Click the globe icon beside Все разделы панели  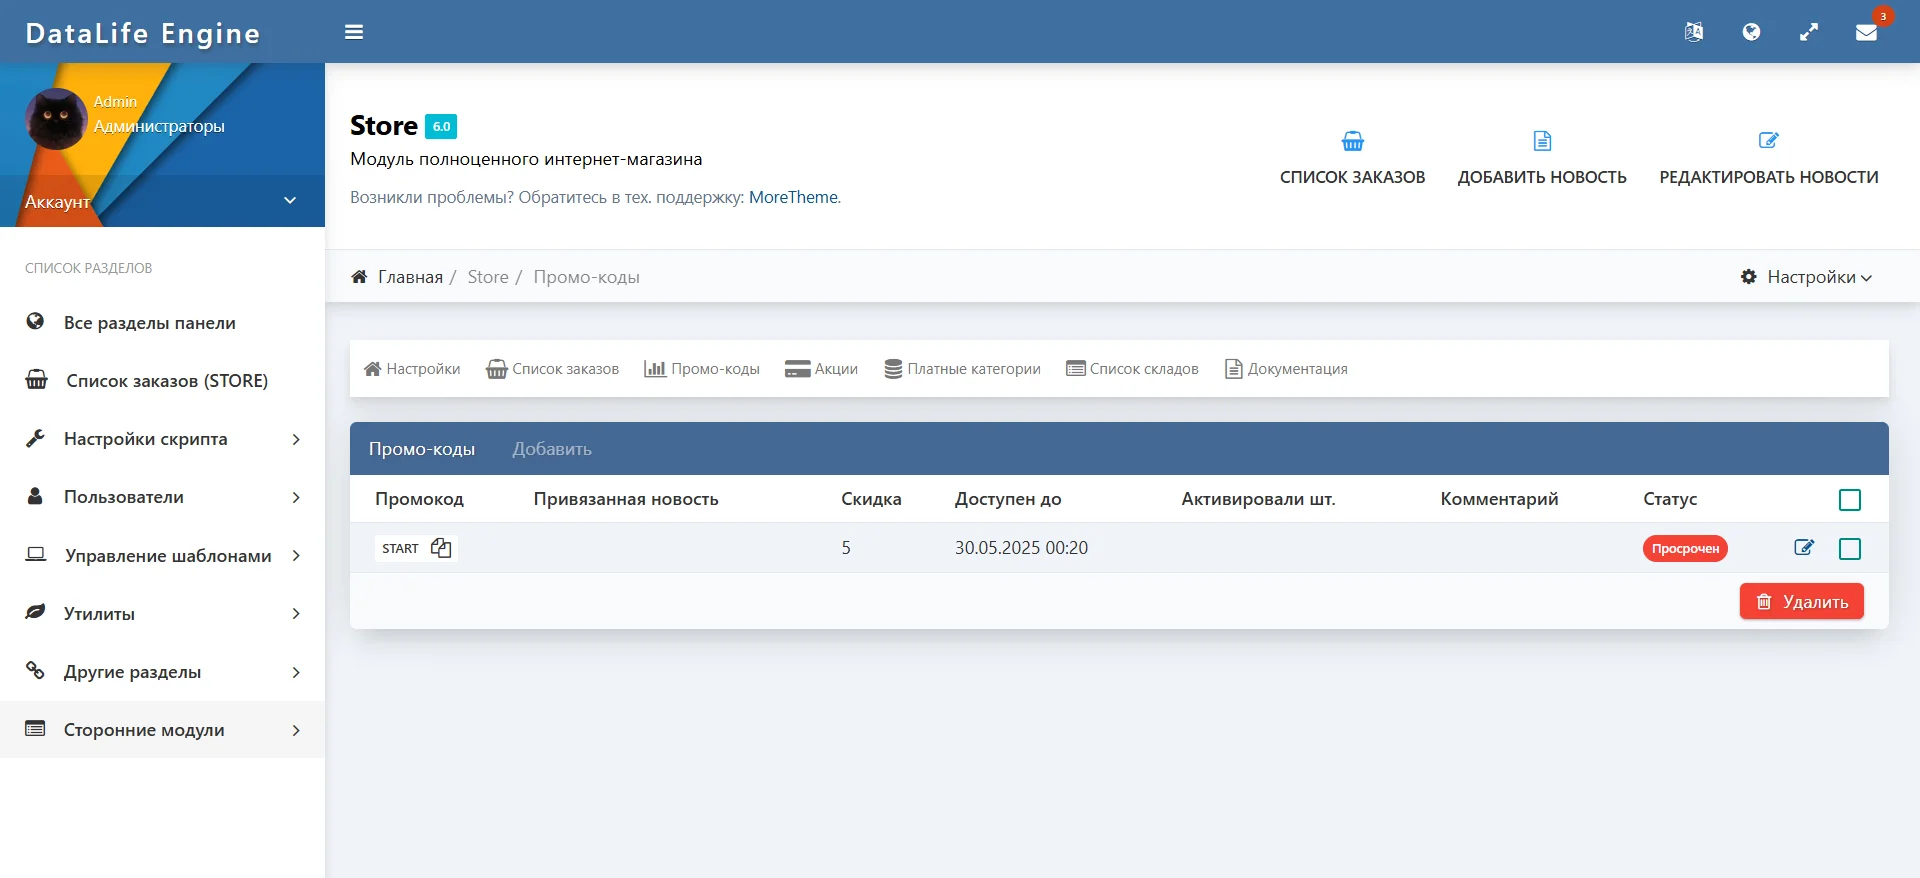coord(35,321)
